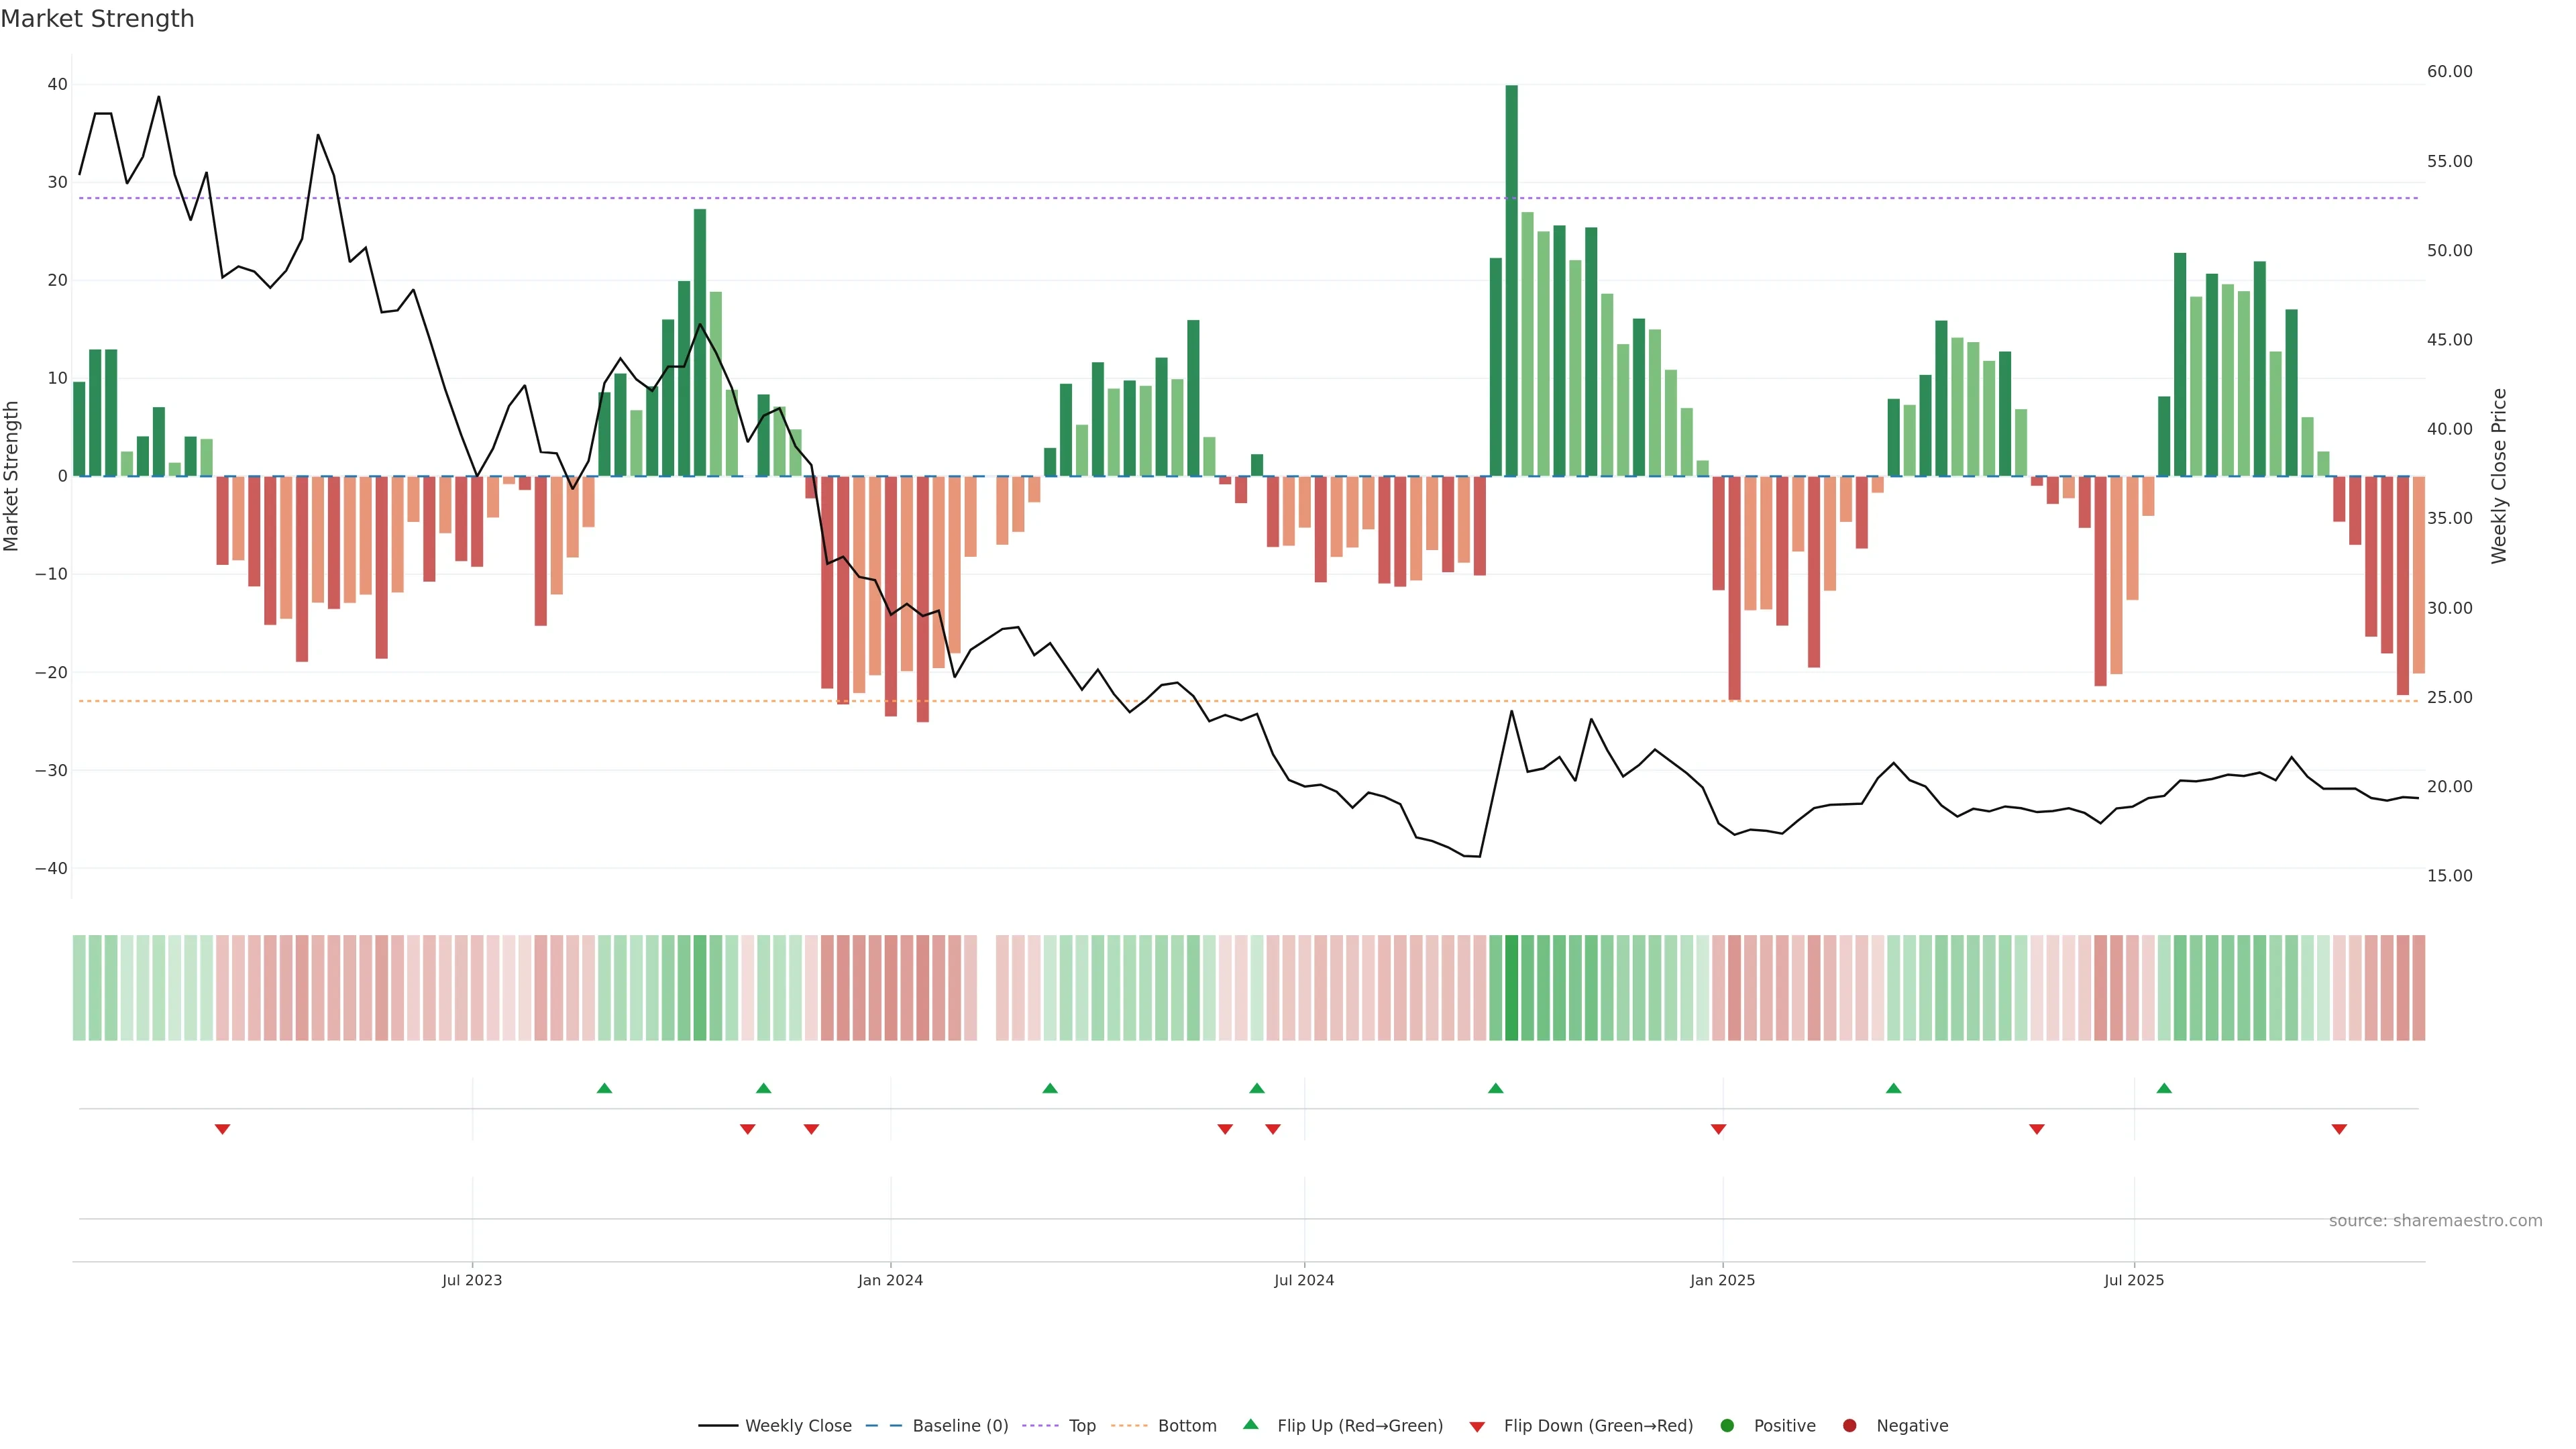Click the rightmost red flip-down triangle marker

2339,1129
